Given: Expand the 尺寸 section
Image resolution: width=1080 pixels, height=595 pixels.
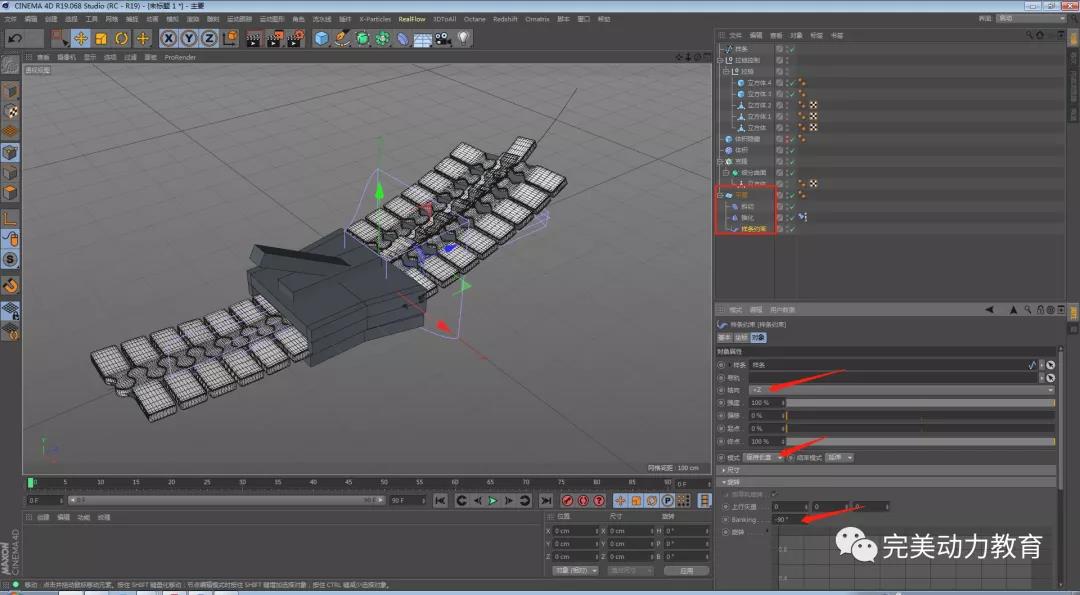Looking at the screenshot, I should point(733,469).
